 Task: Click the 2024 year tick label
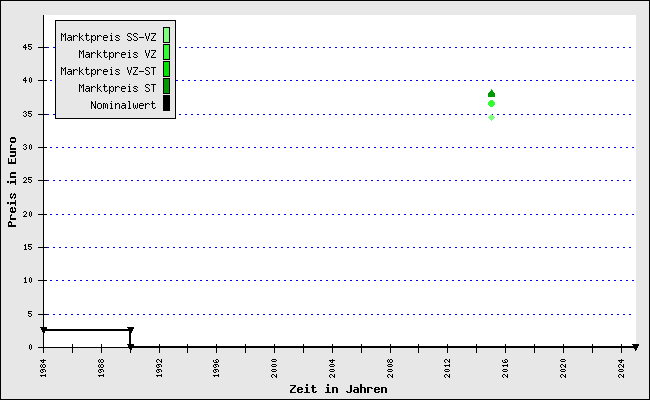pos(621,366)
